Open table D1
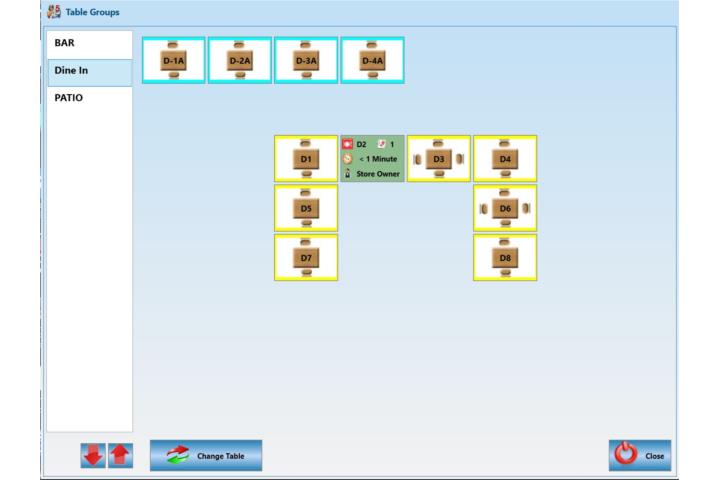The height and width of the screenshot is (480, 720). coord(306,158)
